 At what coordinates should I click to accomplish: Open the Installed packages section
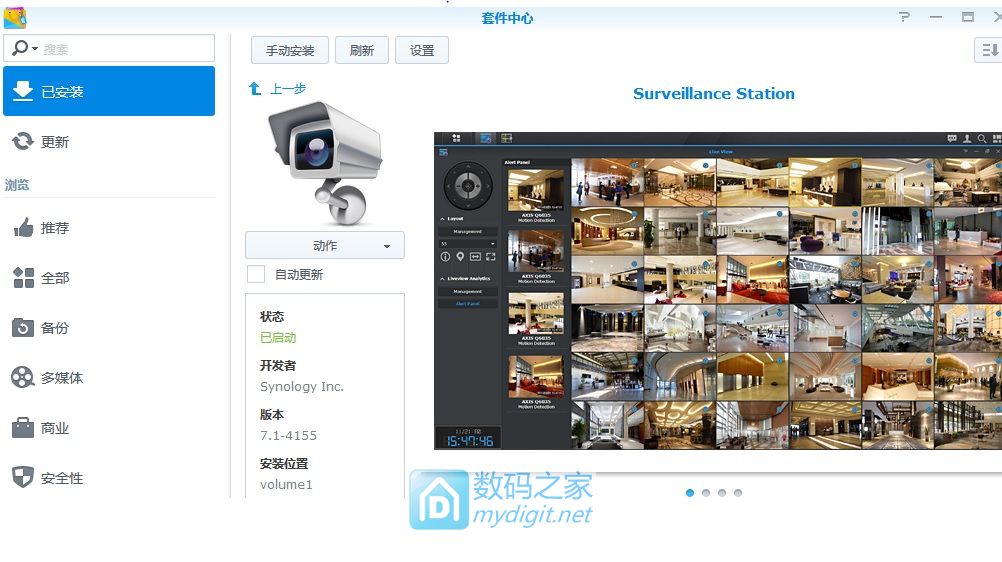[x=109, y=91]
